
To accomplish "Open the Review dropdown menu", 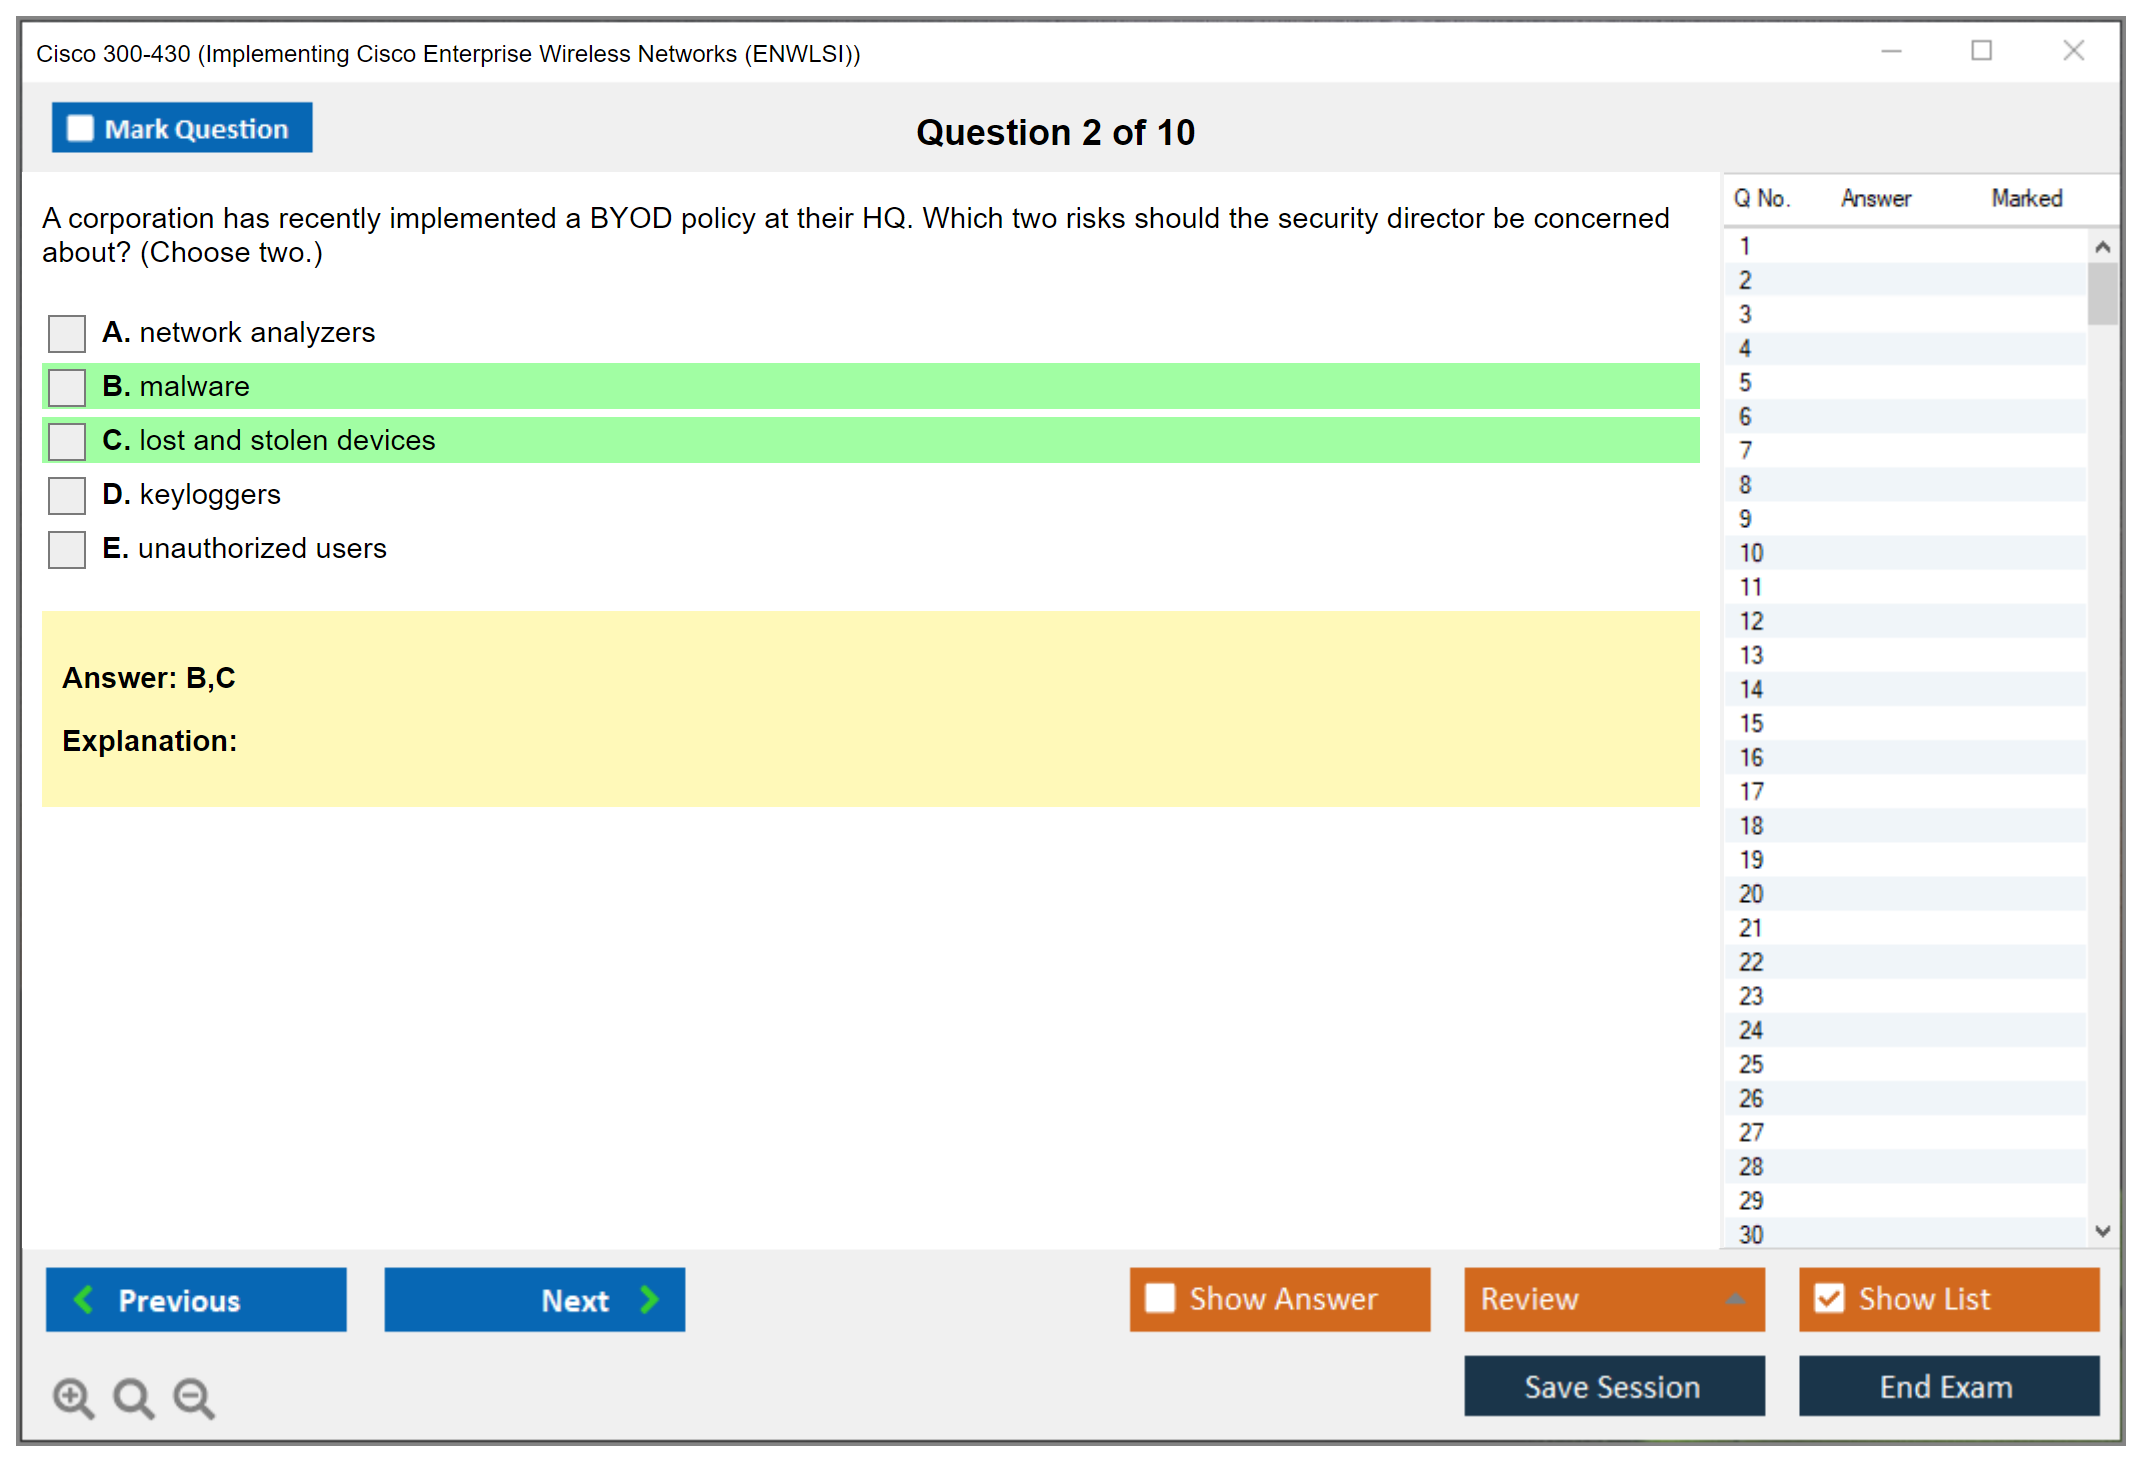I will click(1613, 1299).
